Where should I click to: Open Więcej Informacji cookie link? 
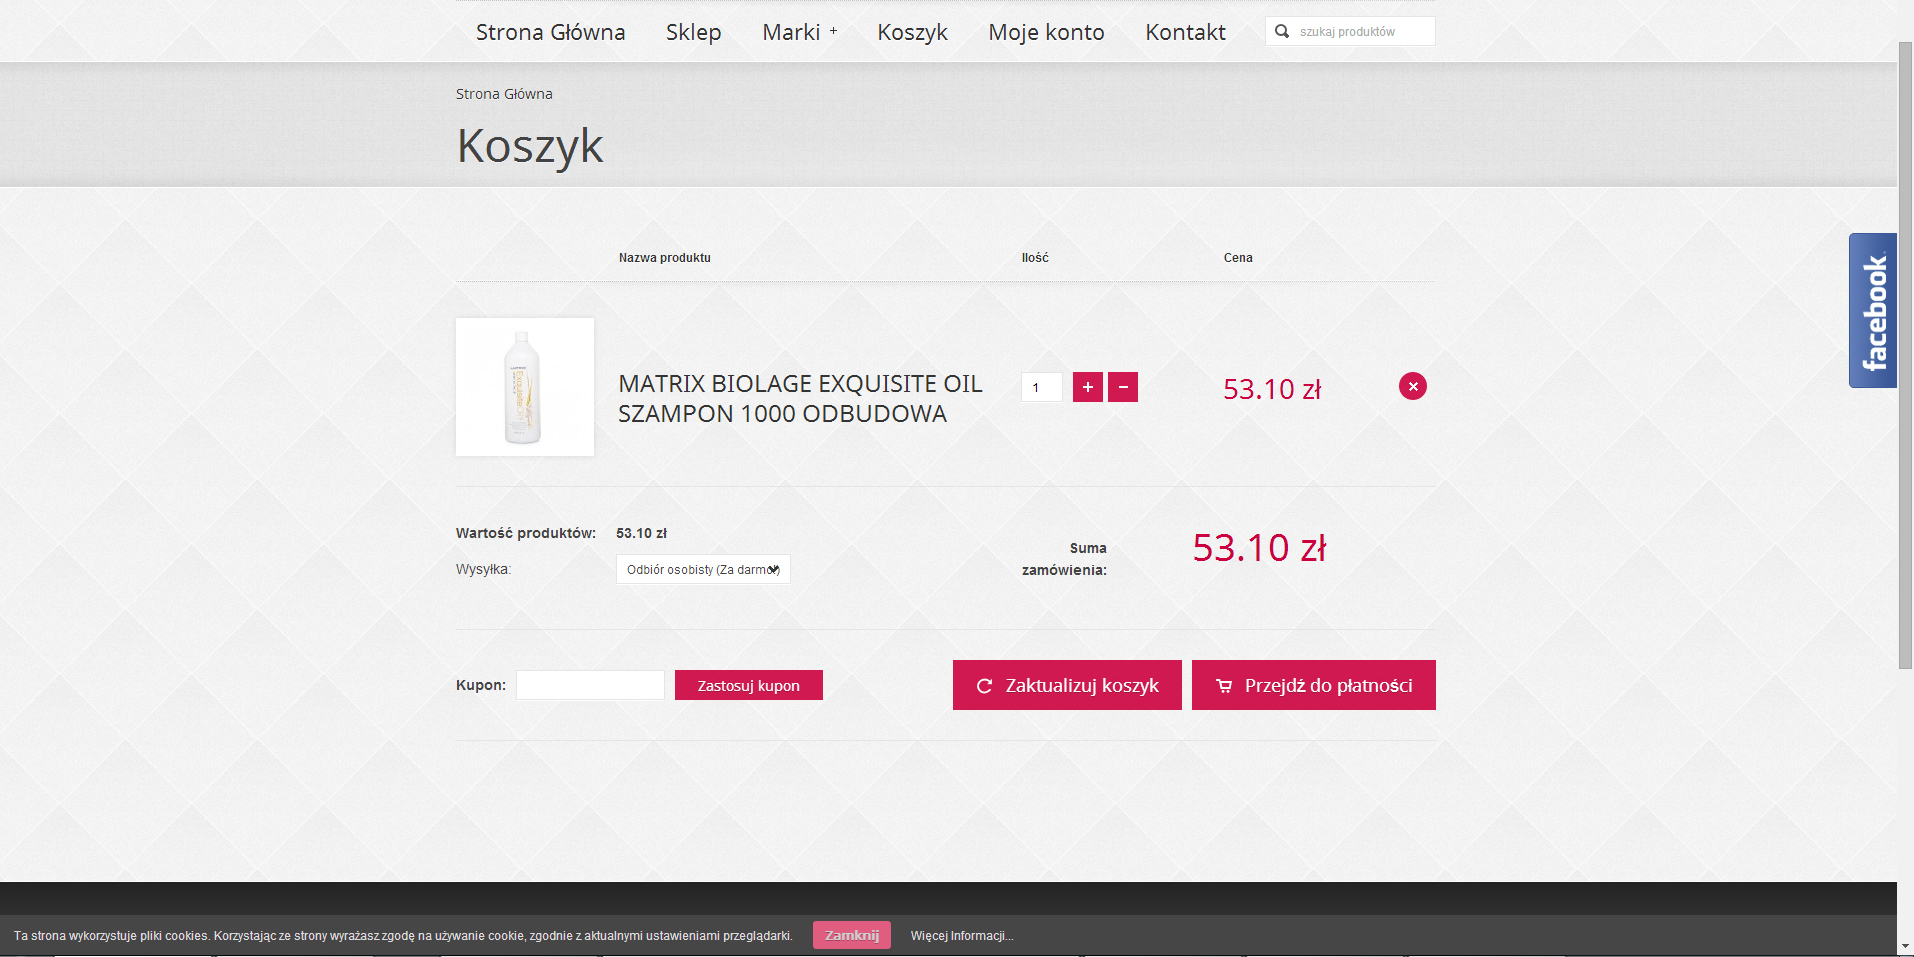tap(962, 936)
